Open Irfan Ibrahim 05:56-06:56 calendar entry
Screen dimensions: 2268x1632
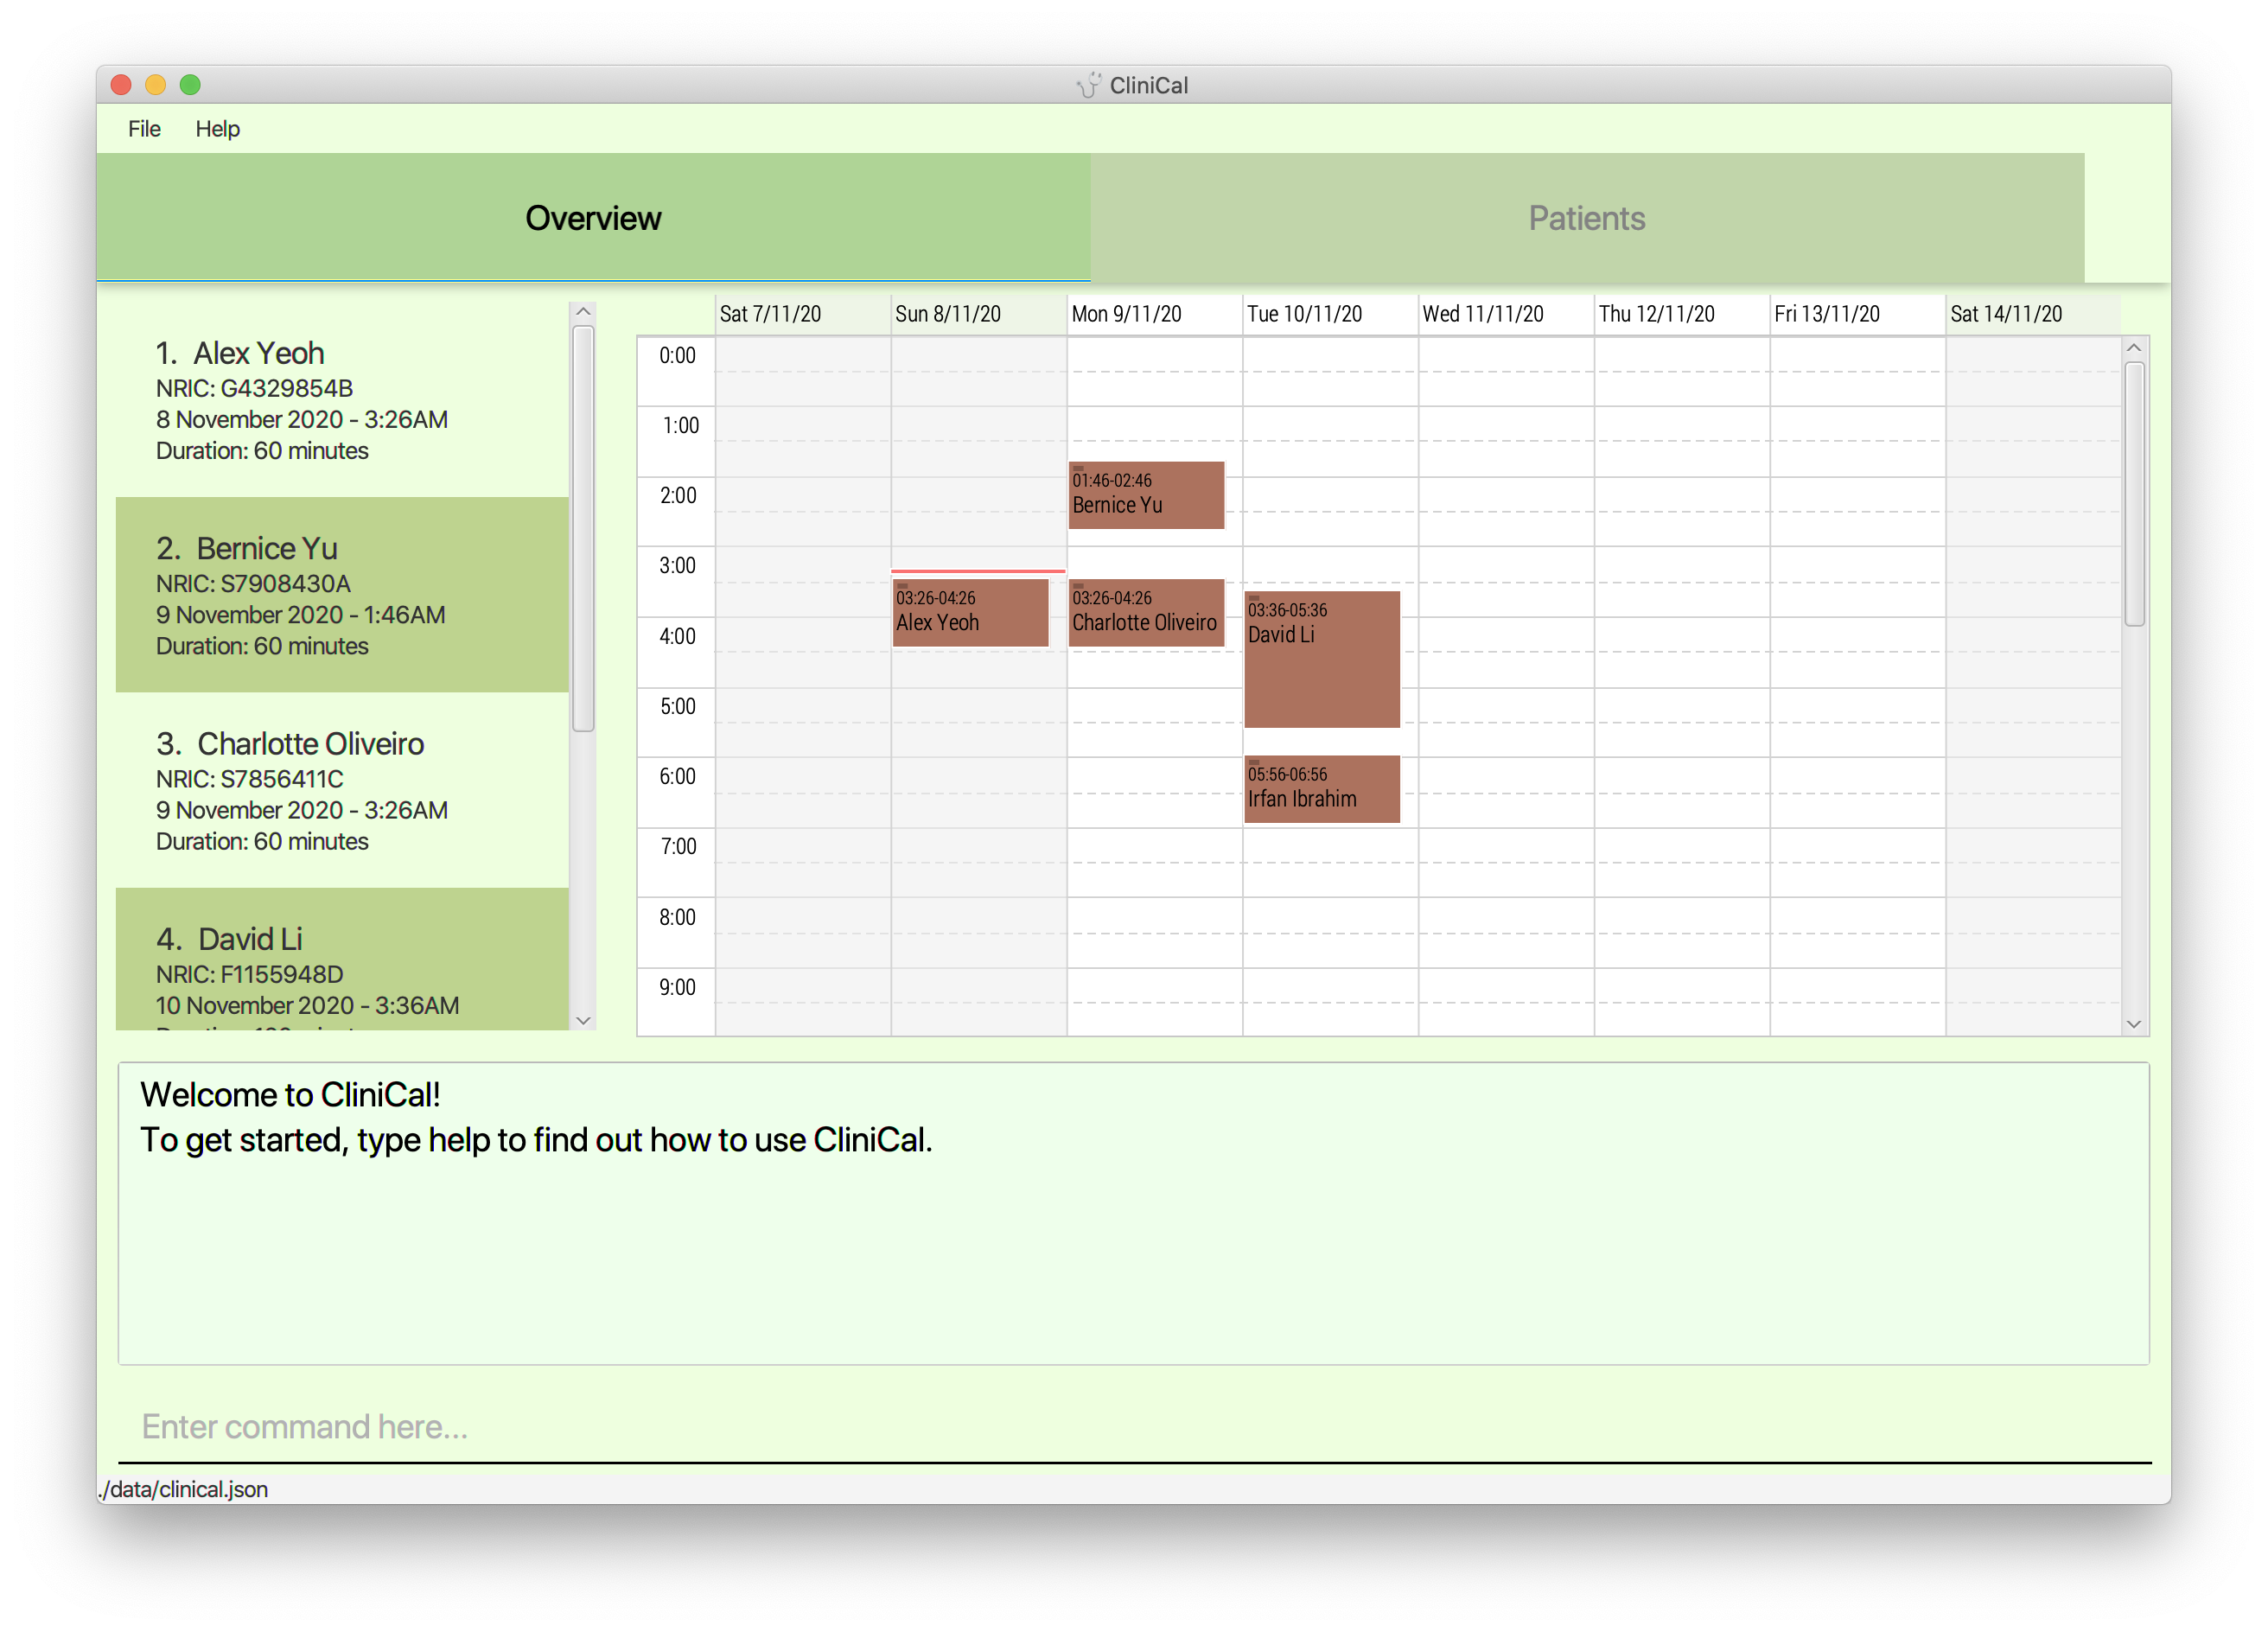click(1321, 788)
